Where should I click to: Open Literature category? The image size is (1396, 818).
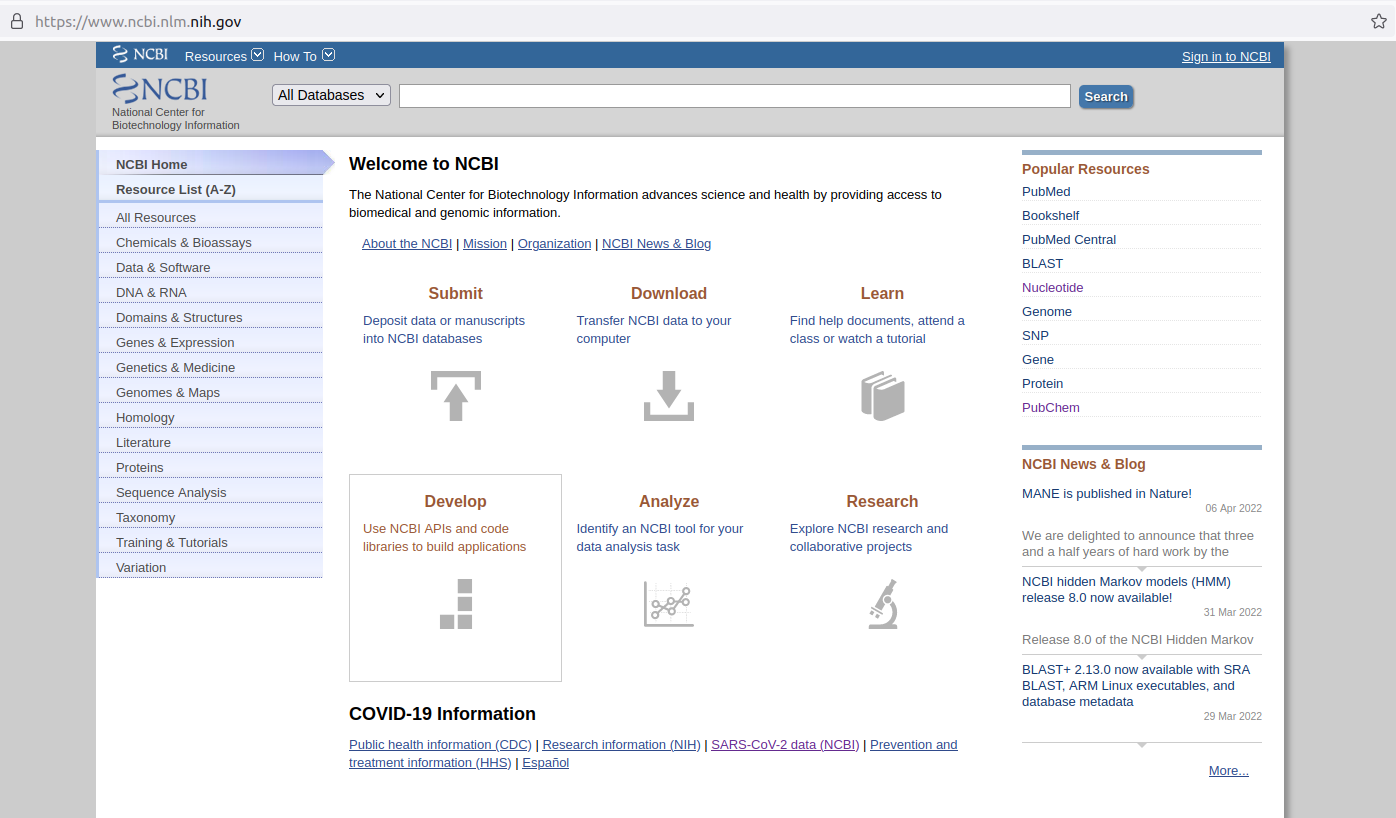click(x=210, y=442)
